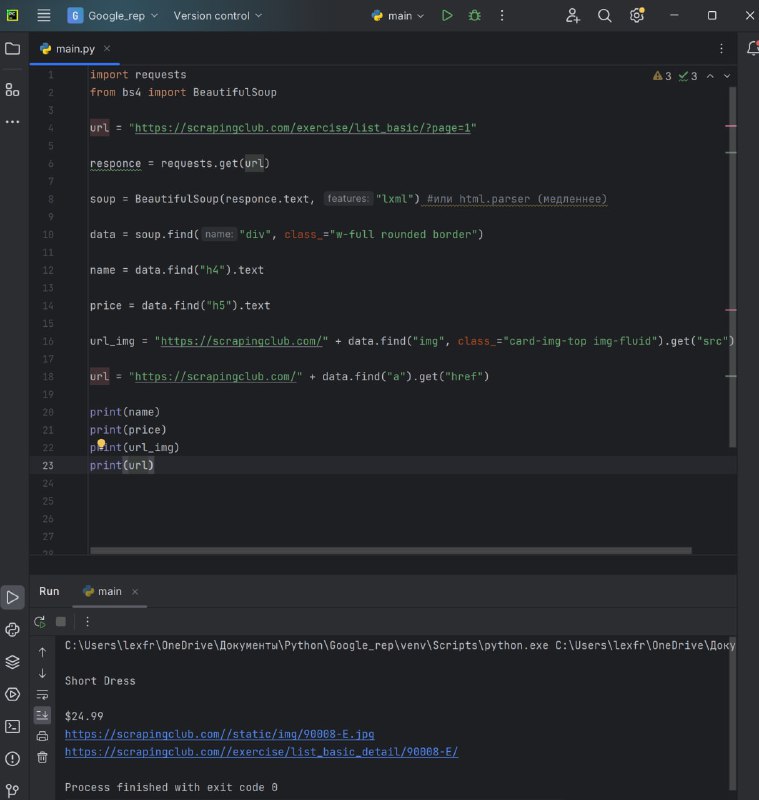Open the Problems tool window
This screenshot has height=800, width=759.
12,759
